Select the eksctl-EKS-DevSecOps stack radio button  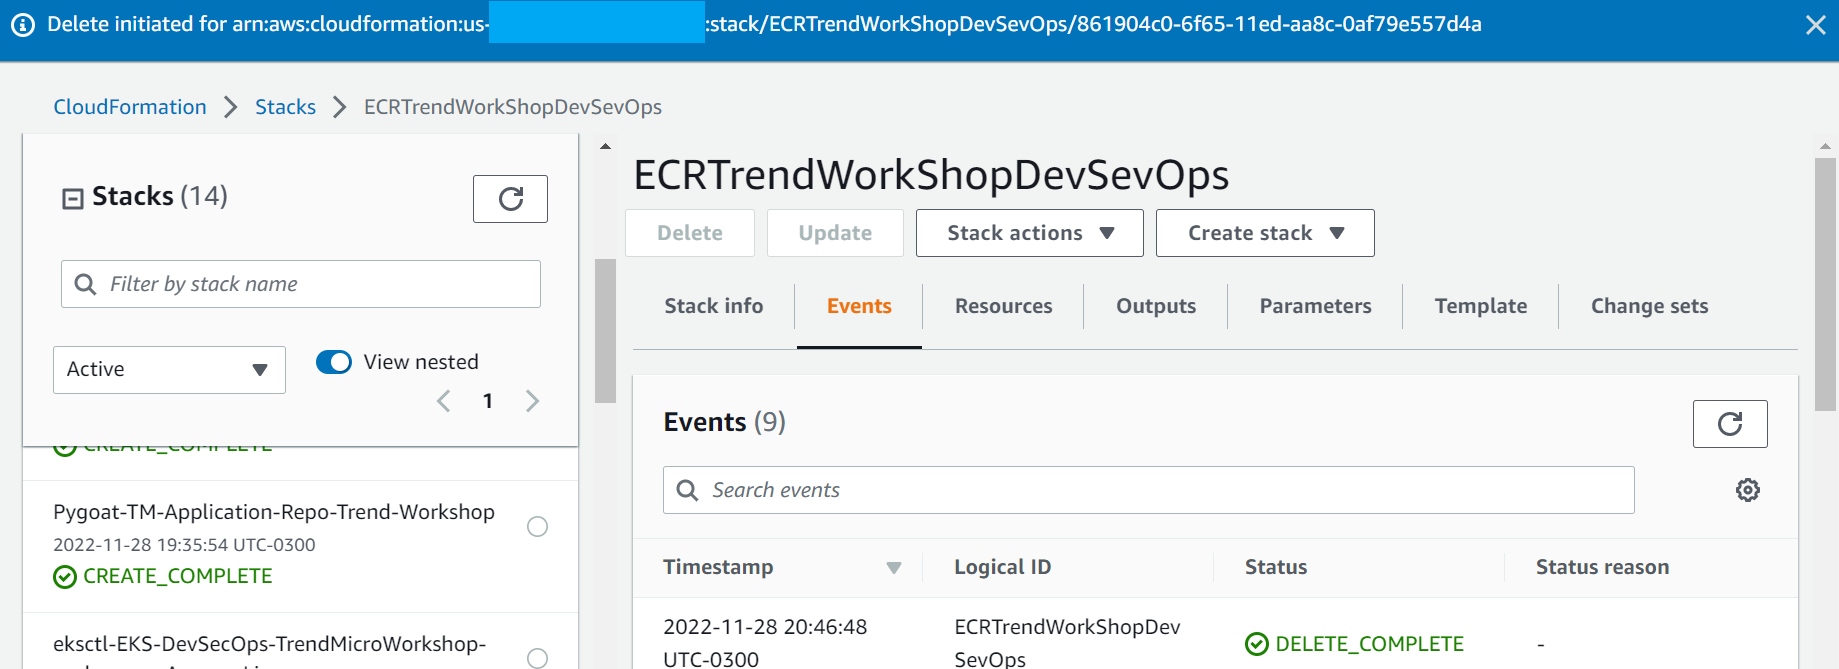pyautogui.click(x=537, y=658)
